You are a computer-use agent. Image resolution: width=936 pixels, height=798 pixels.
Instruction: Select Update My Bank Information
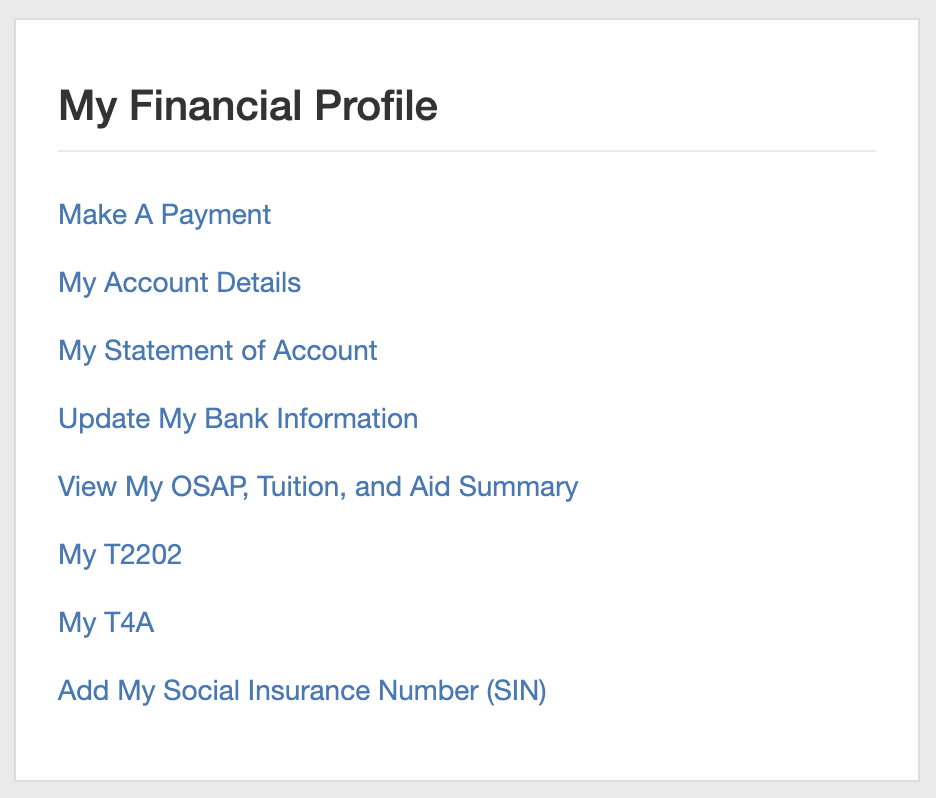238,419
